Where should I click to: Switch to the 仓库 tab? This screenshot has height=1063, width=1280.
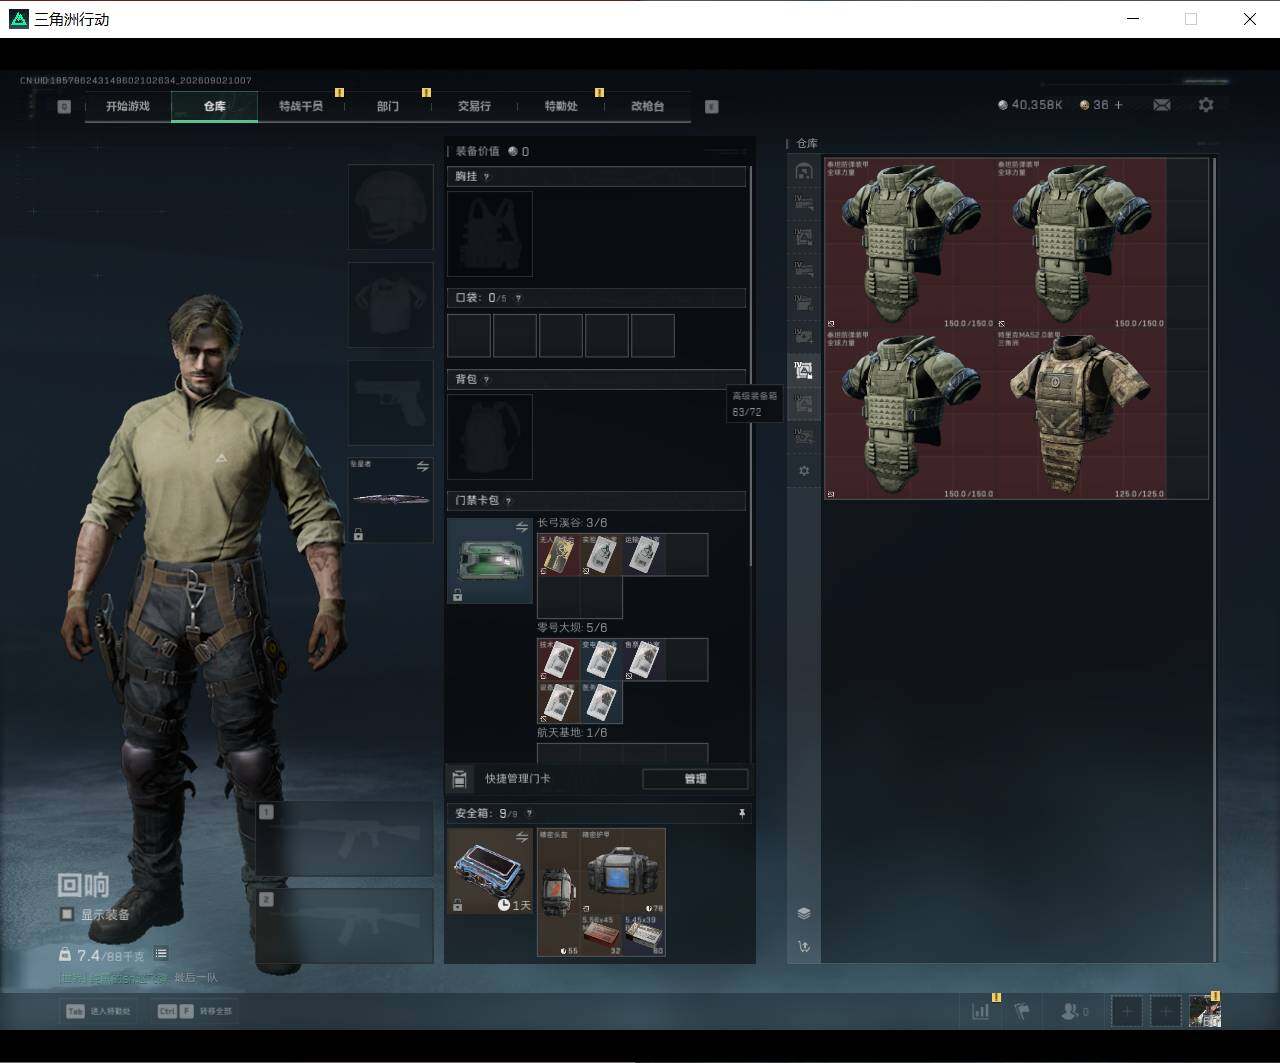pyautogui.click(x=215, y=106)
